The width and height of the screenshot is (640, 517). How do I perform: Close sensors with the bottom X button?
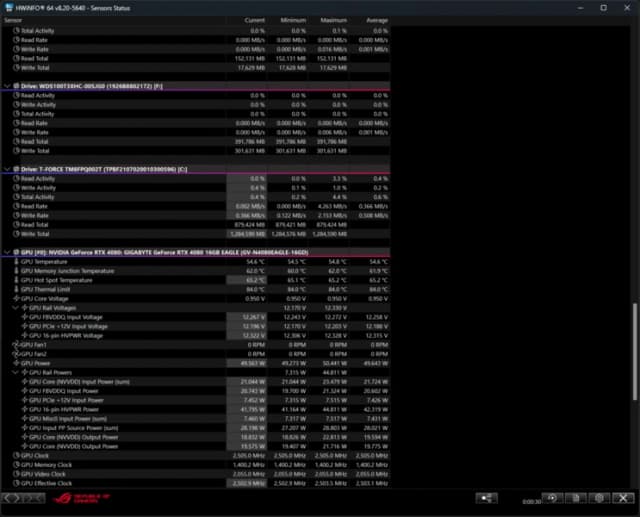coord(623,498)
